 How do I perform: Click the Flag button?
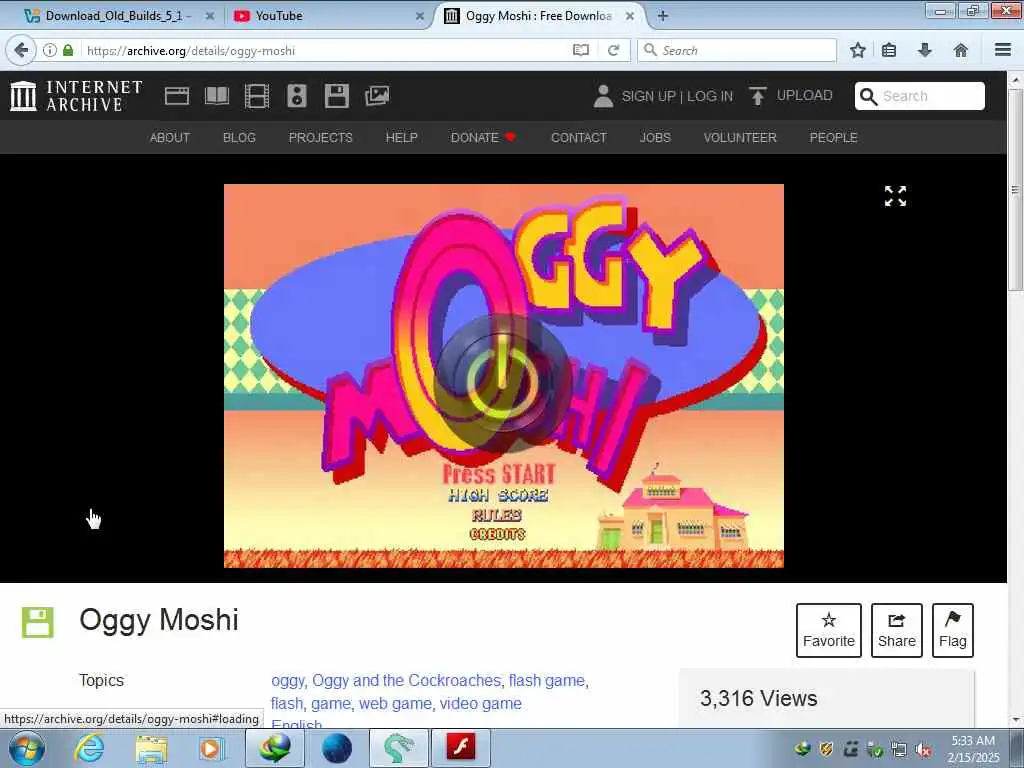coord(953,630)
